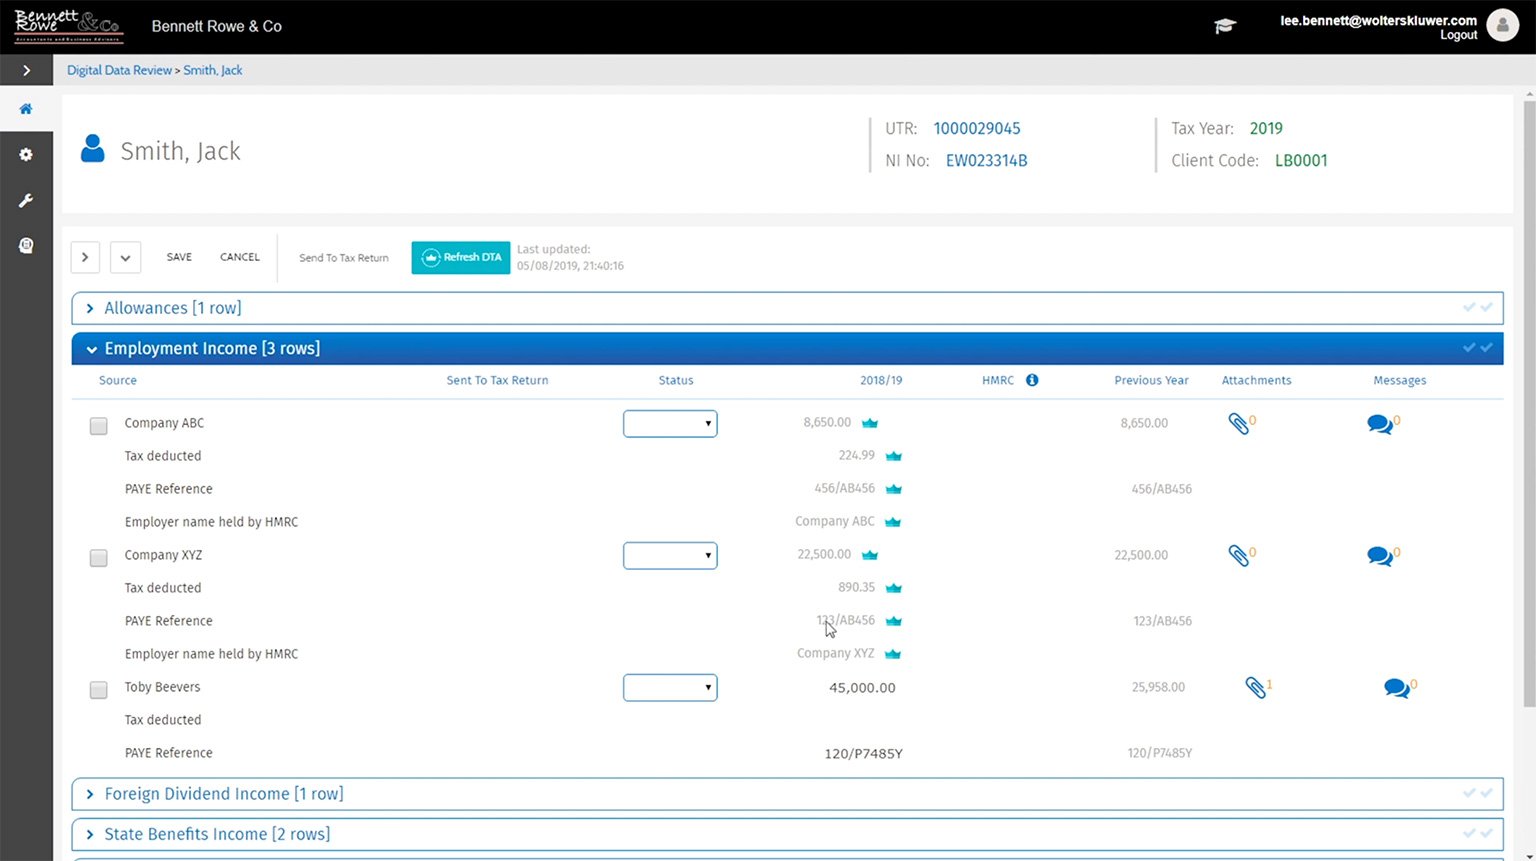Click the Messages column header
The image size is (1536, 861).
1399,380
